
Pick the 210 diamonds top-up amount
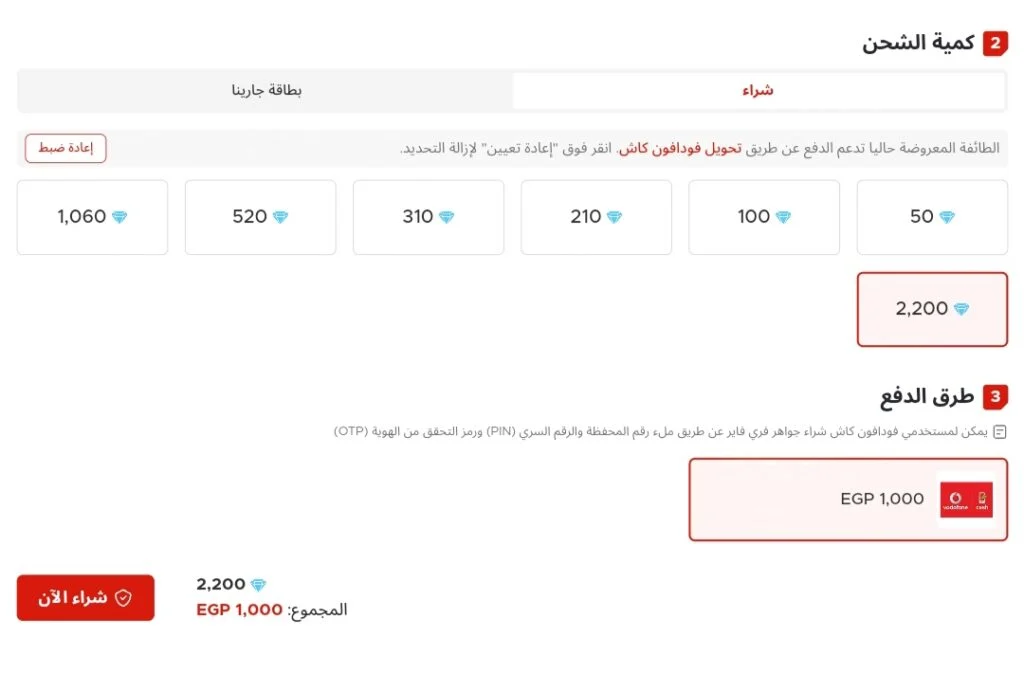coord(596,217)
